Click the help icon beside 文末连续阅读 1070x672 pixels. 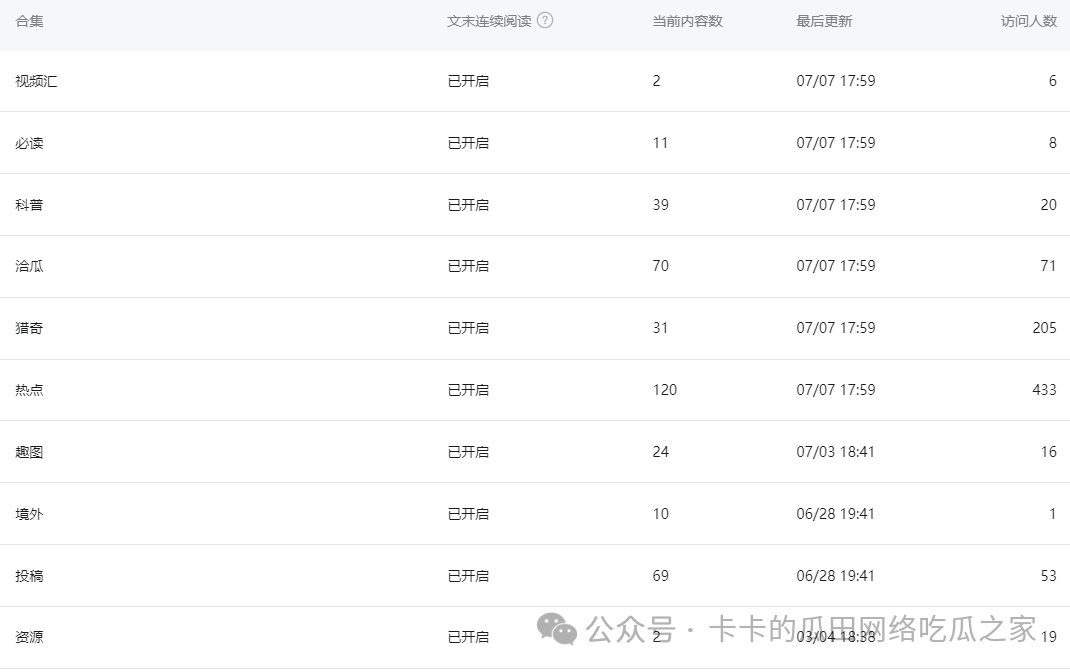545,21
